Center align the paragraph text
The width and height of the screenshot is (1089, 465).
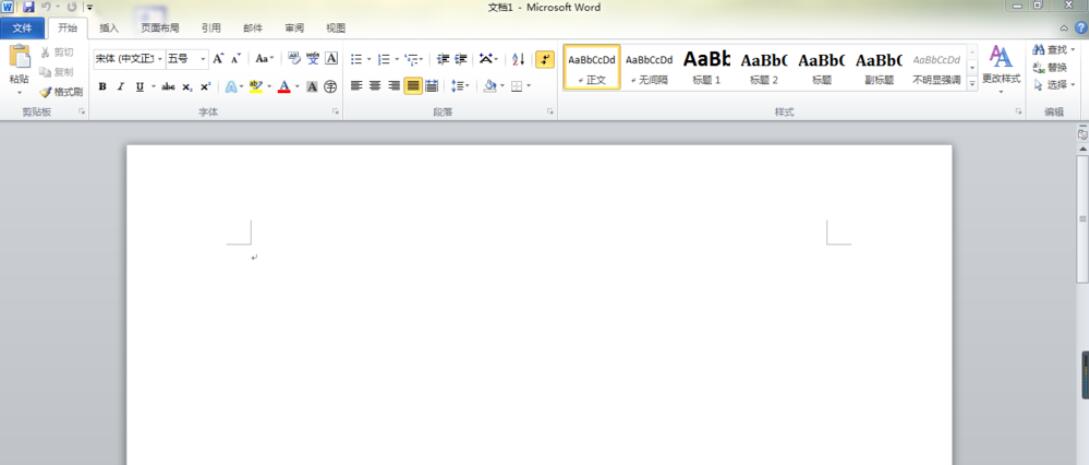pyautogui.click(x=375, y=86)
